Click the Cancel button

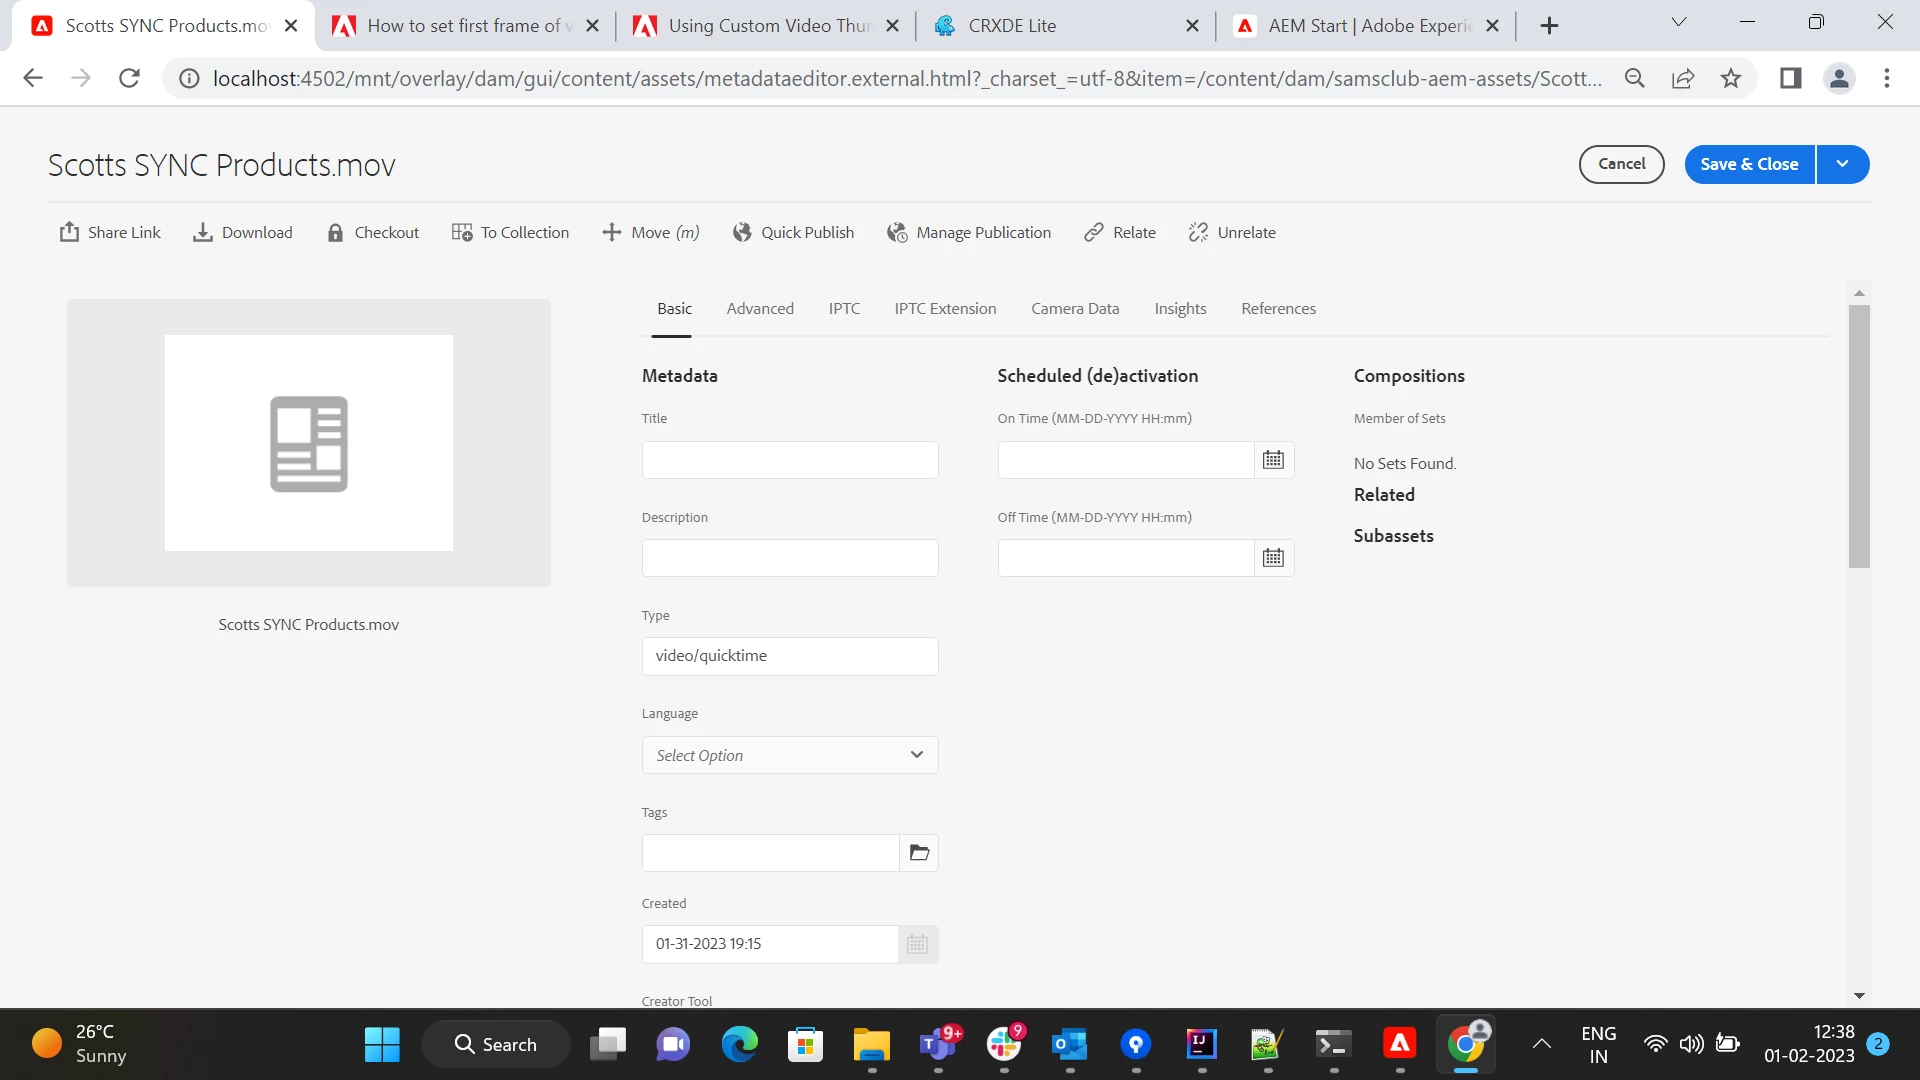coord(1621,164)
